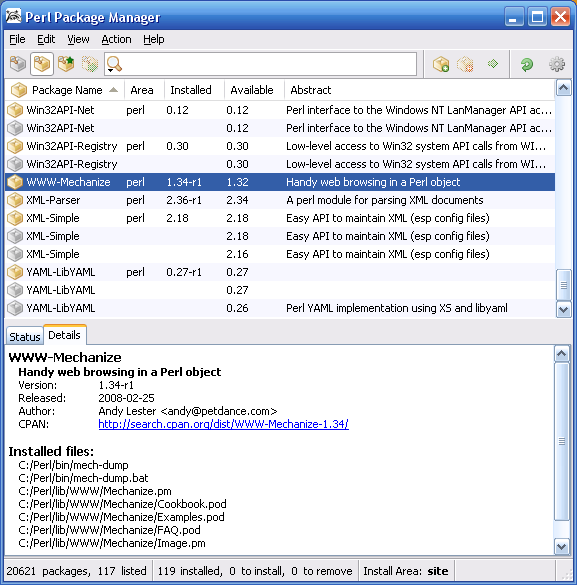Click the package list scrollbar thumb

pos(563,285)
